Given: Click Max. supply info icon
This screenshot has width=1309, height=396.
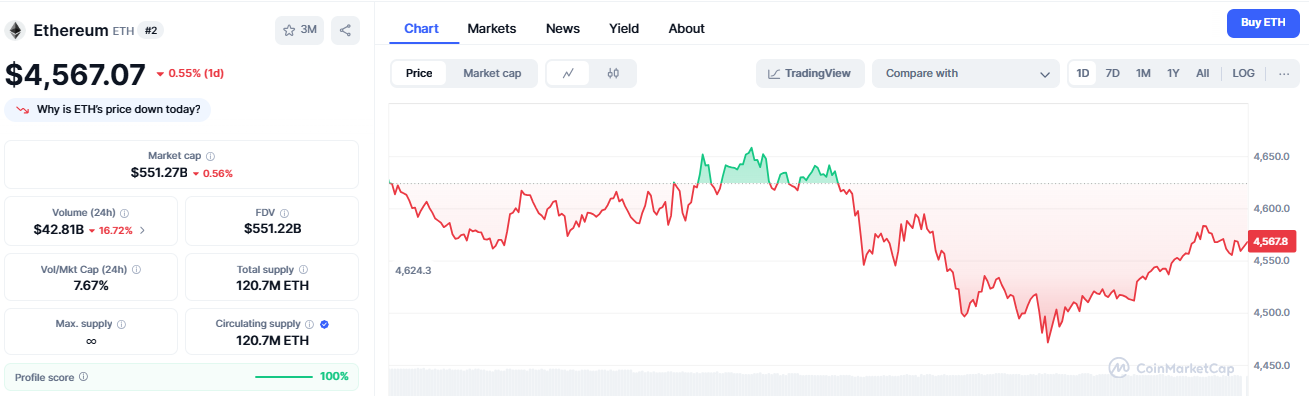Looking at the screenshot, I should pyautogui.click(x=122, y=324).
